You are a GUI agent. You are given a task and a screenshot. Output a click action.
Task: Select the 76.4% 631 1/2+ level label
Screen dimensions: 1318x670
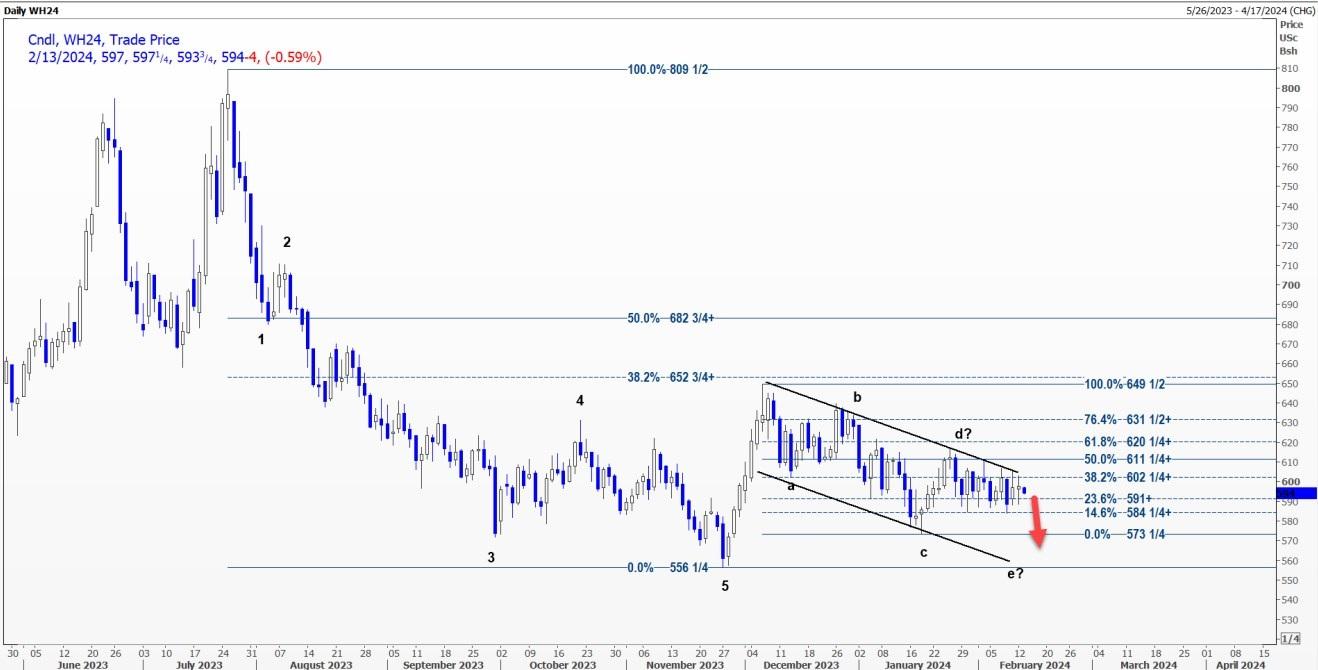click(1128, 420)
